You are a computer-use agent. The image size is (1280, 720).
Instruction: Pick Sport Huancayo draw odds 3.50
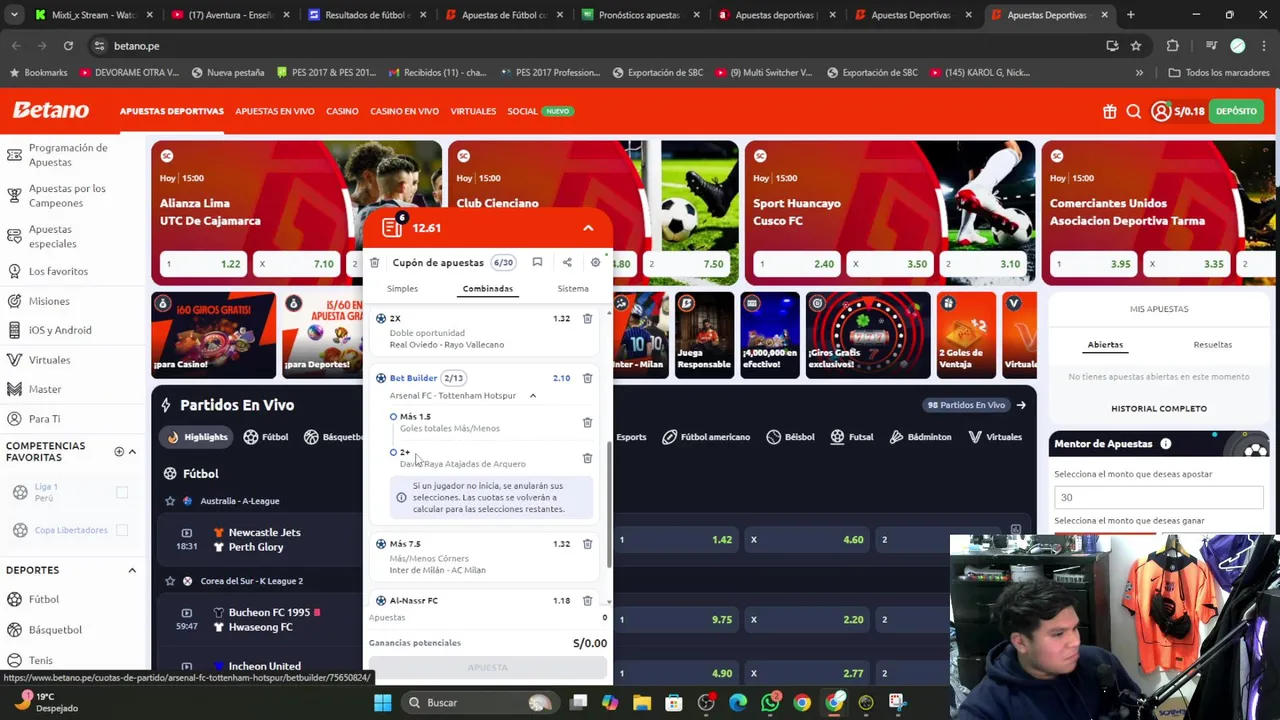click(x=890, y=264)
